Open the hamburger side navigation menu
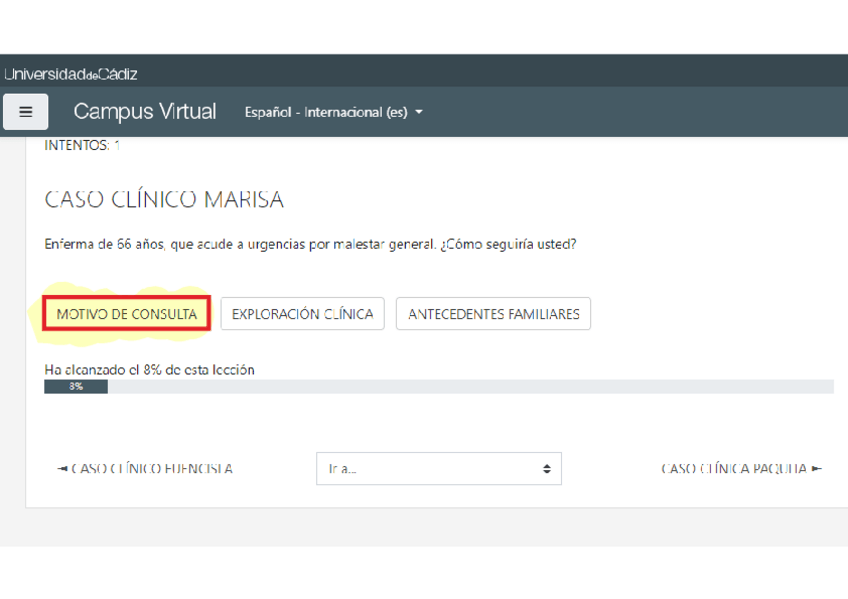 point(26,112)
